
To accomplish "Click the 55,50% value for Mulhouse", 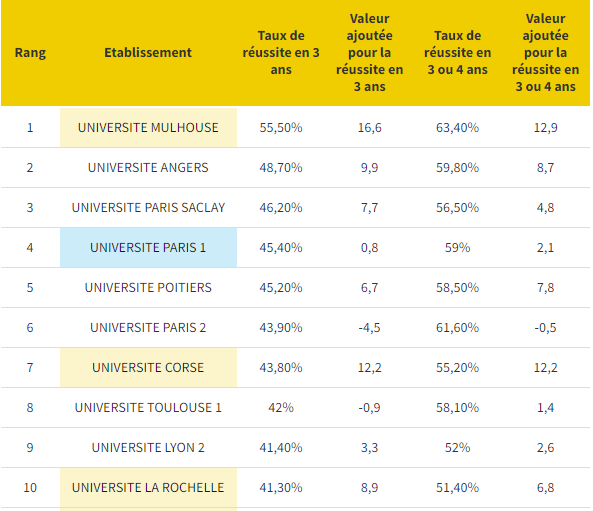I will [281, 127].
